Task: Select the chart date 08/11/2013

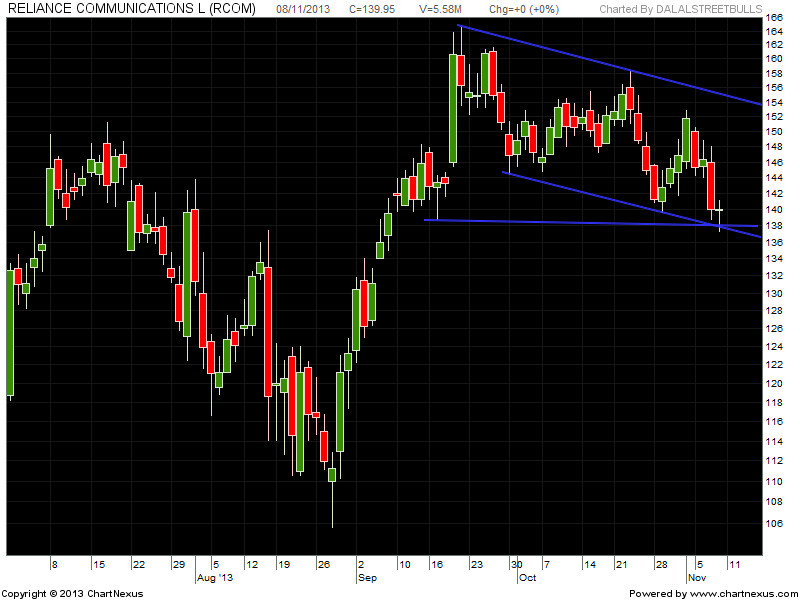Action: pos(303,9)
